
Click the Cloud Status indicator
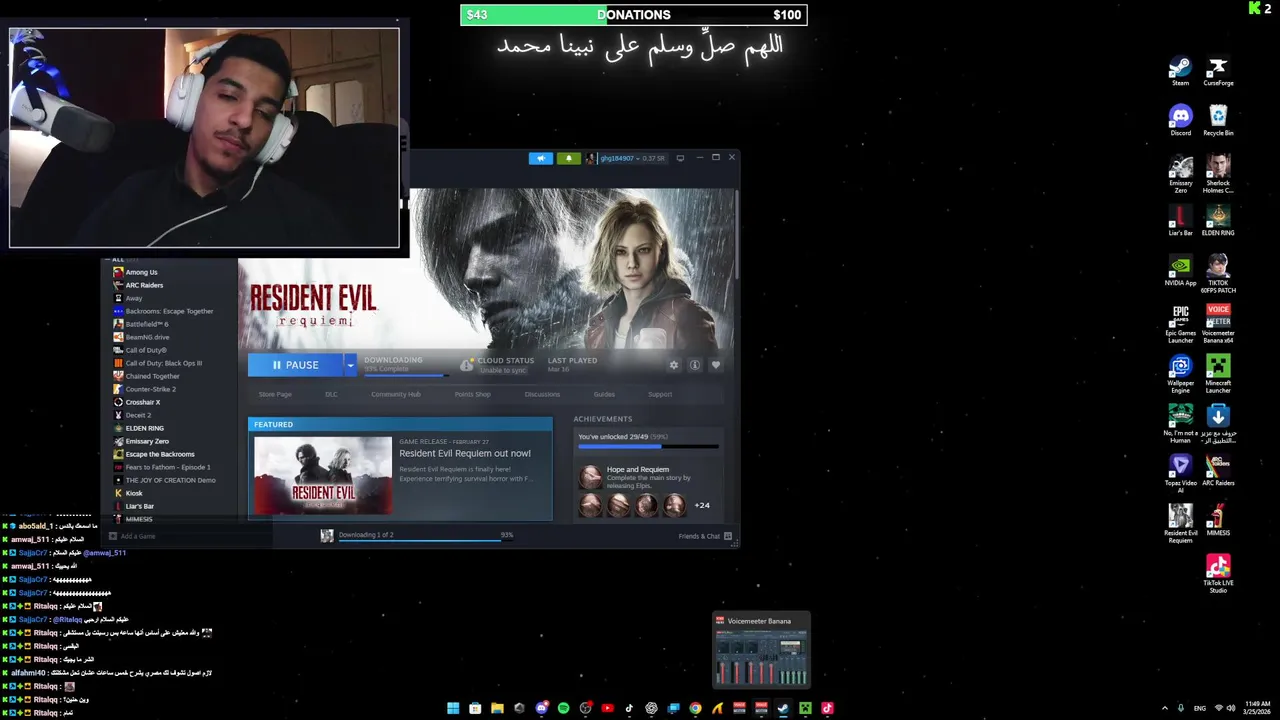(x=497, y=365)
